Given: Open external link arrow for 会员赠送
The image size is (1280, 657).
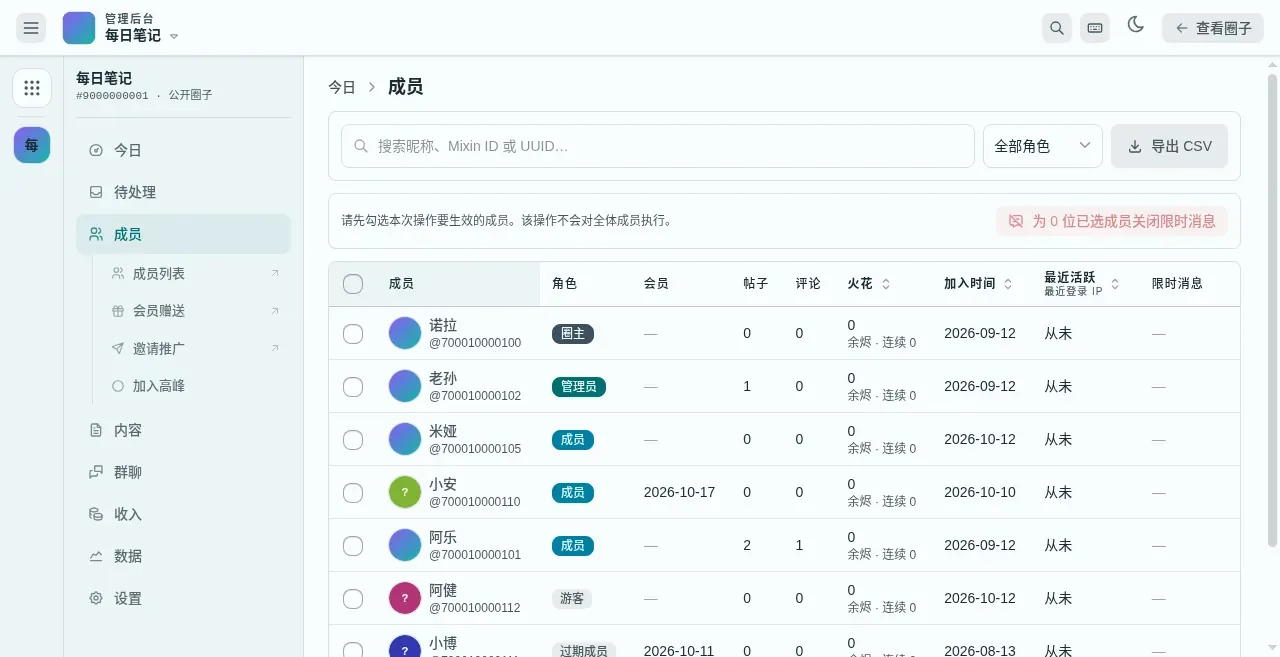Looking at the screenshot, I should tap(275, 311).
